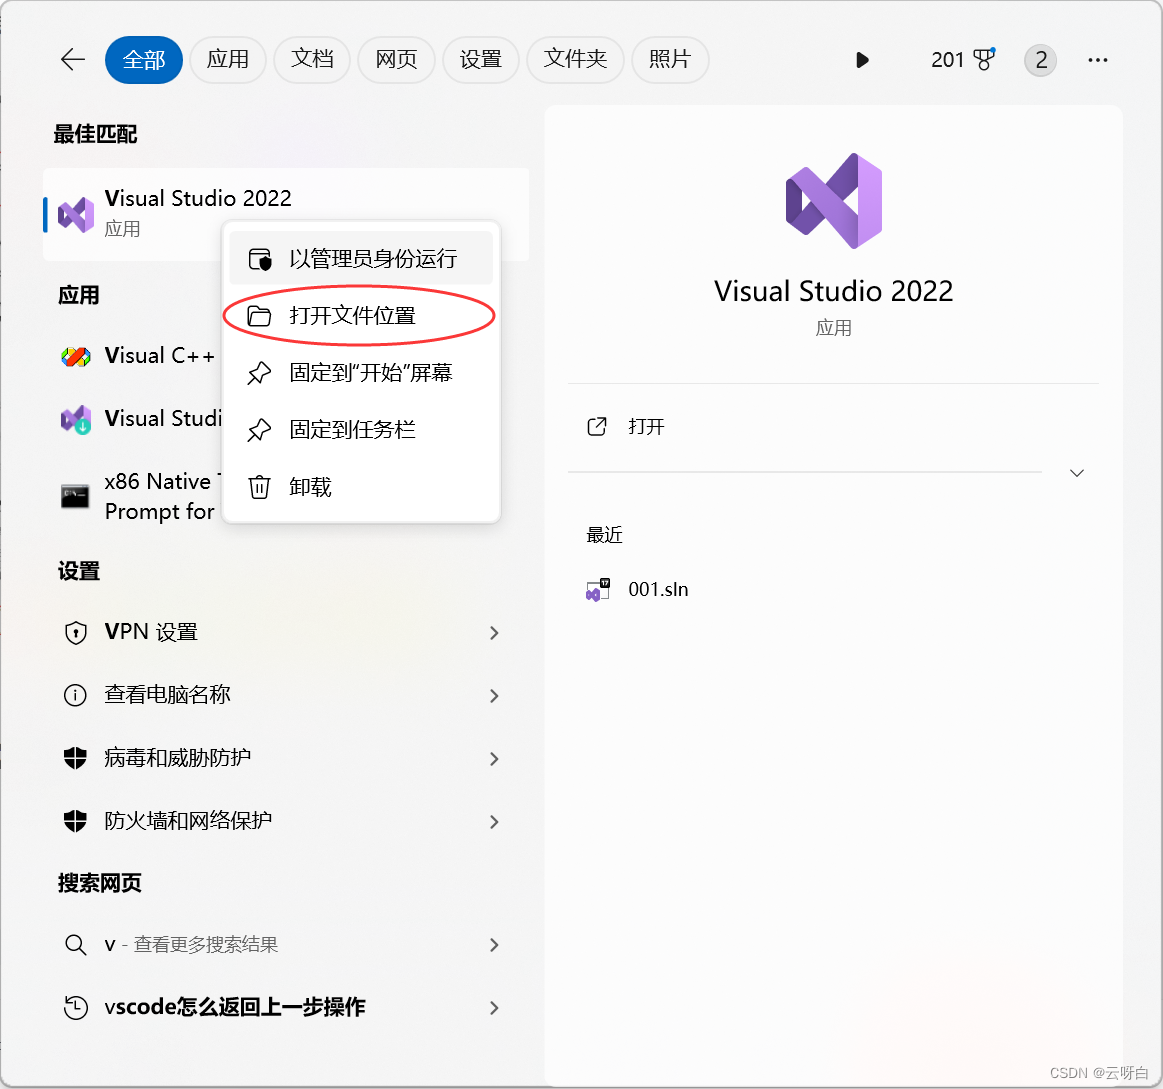The image size is (1163, 1089).
Task: Show more filters with play arrow icon
Action: [862, 60]
